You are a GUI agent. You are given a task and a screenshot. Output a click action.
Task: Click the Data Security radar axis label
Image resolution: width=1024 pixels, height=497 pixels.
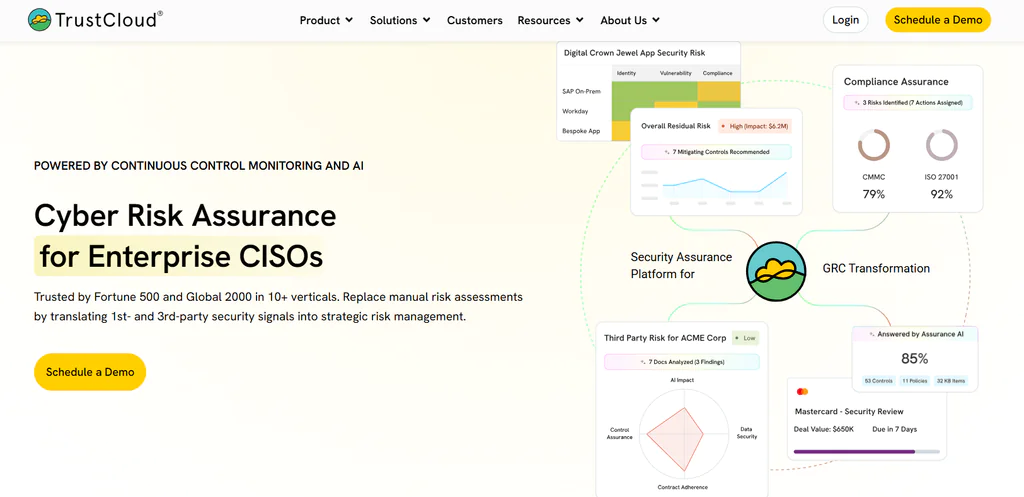747,433
